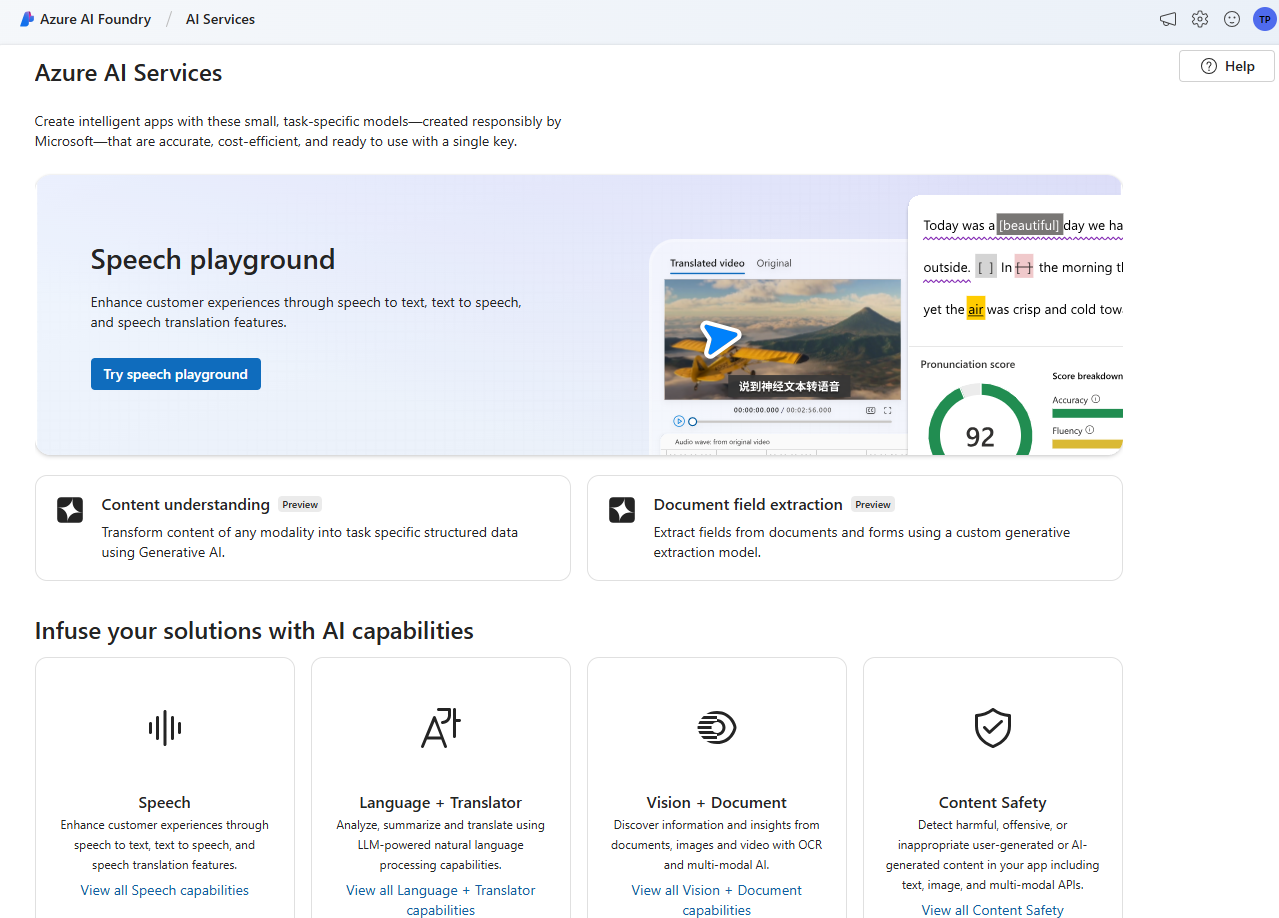Open the announcements megaphone icon

click(x=1168, y=19)
